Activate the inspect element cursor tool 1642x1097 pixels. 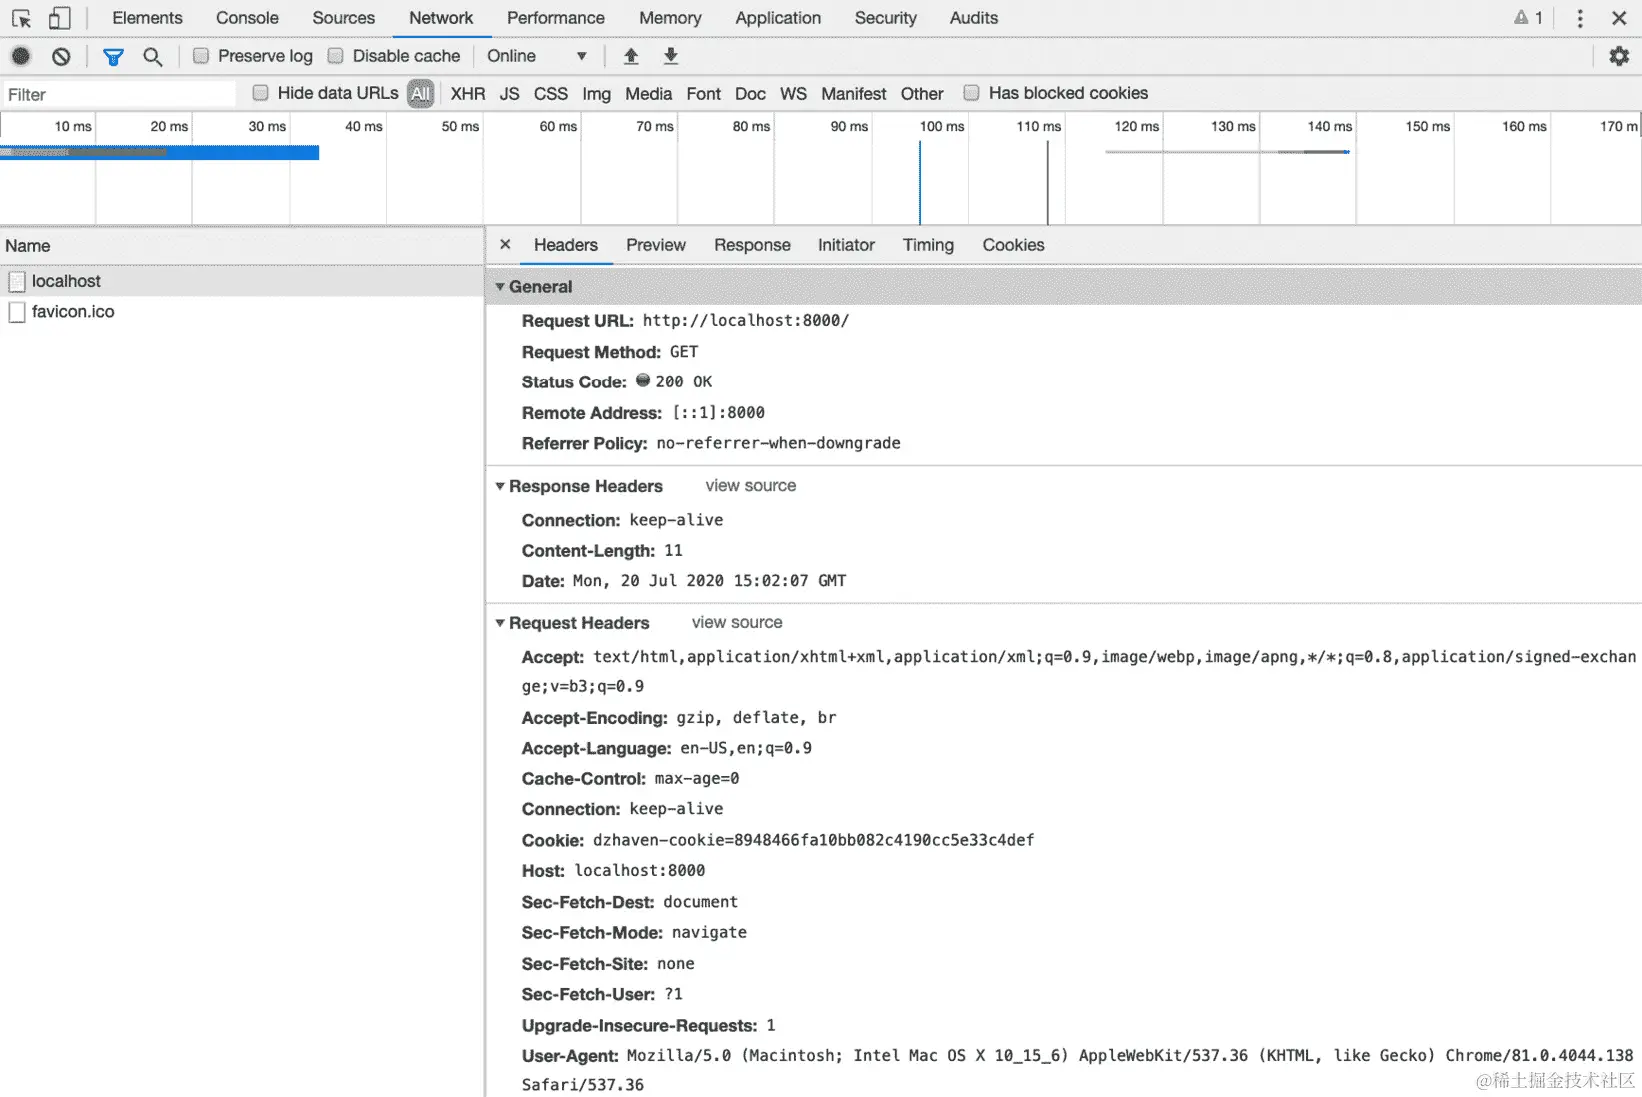(21, 17)
